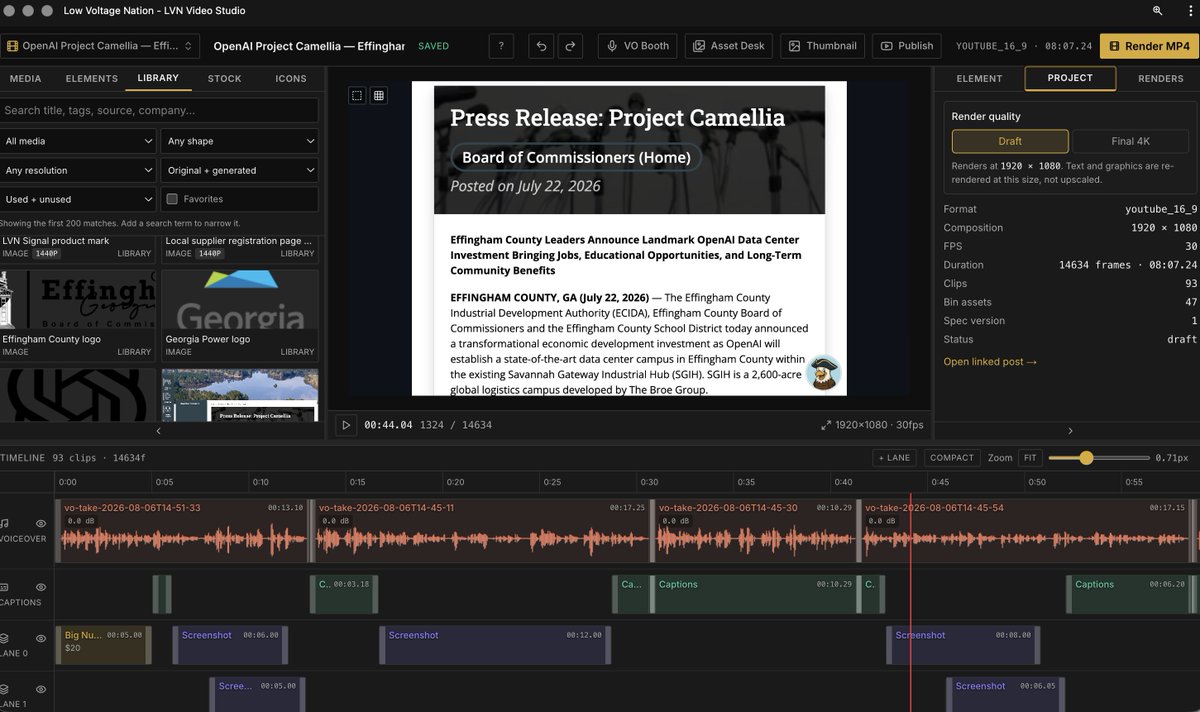This screenshot has width=1200, height=712.
Task: Open the help question mark button
Action: pyautogui.click(x=501, y=46)
